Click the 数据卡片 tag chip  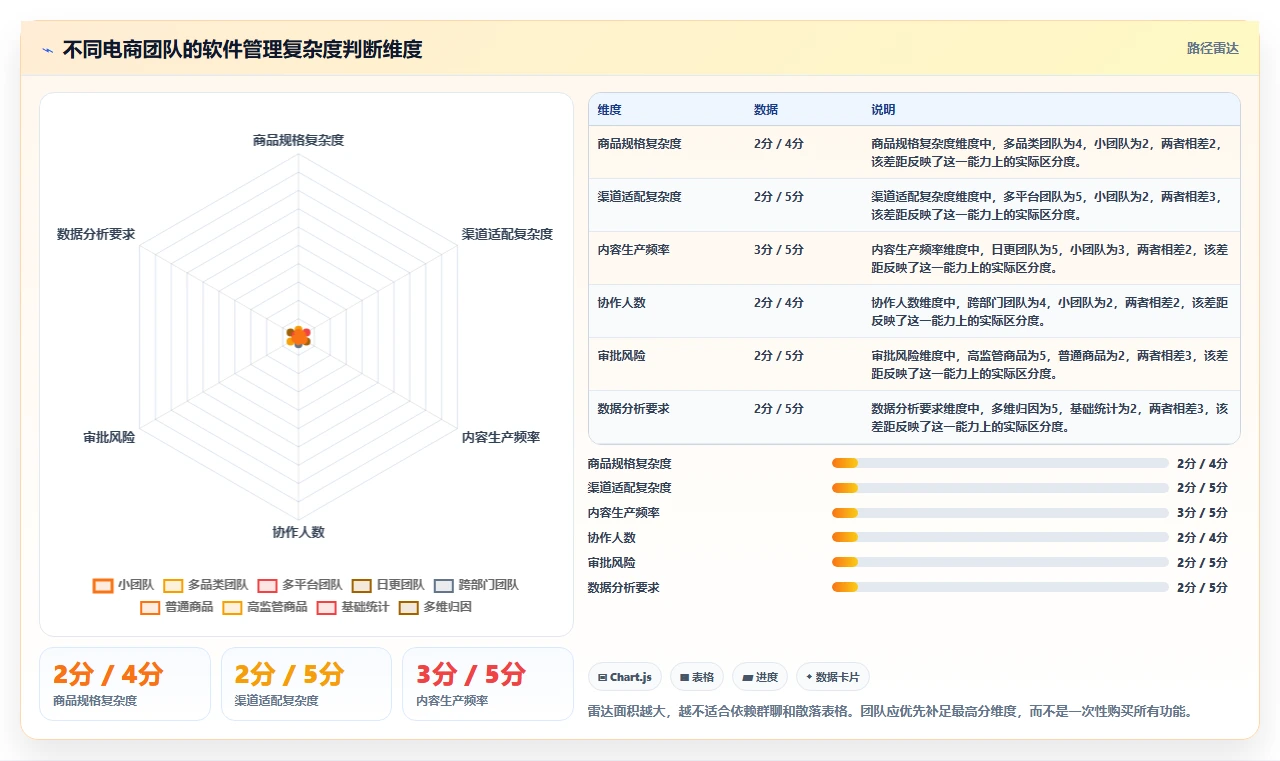tap(832, 677)
